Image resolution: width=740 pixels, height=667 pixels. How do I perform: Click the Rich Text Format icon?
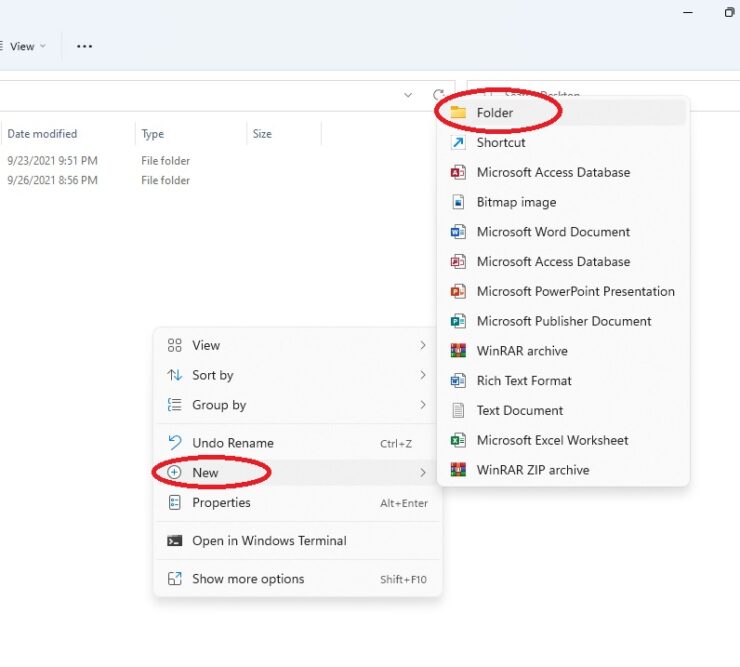pyautogui.click(x=458, y=380)
